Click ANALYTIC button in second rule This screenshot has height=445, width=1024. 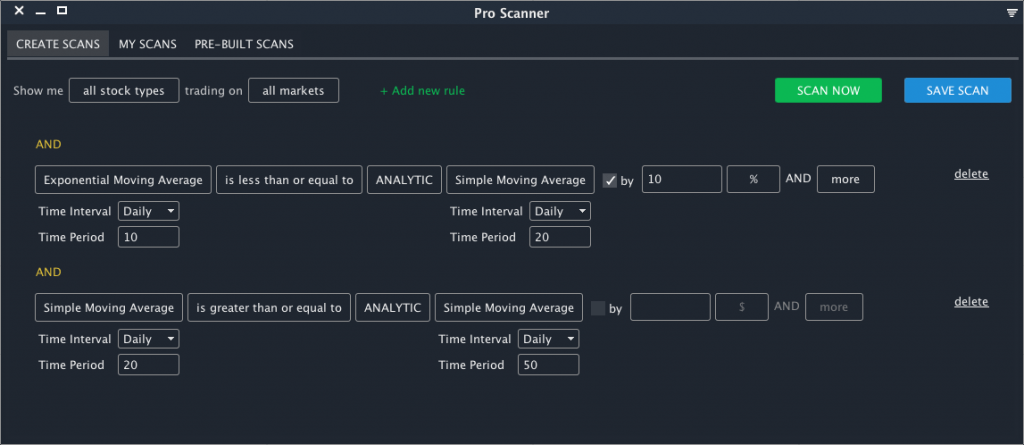[x=392, y=308]
